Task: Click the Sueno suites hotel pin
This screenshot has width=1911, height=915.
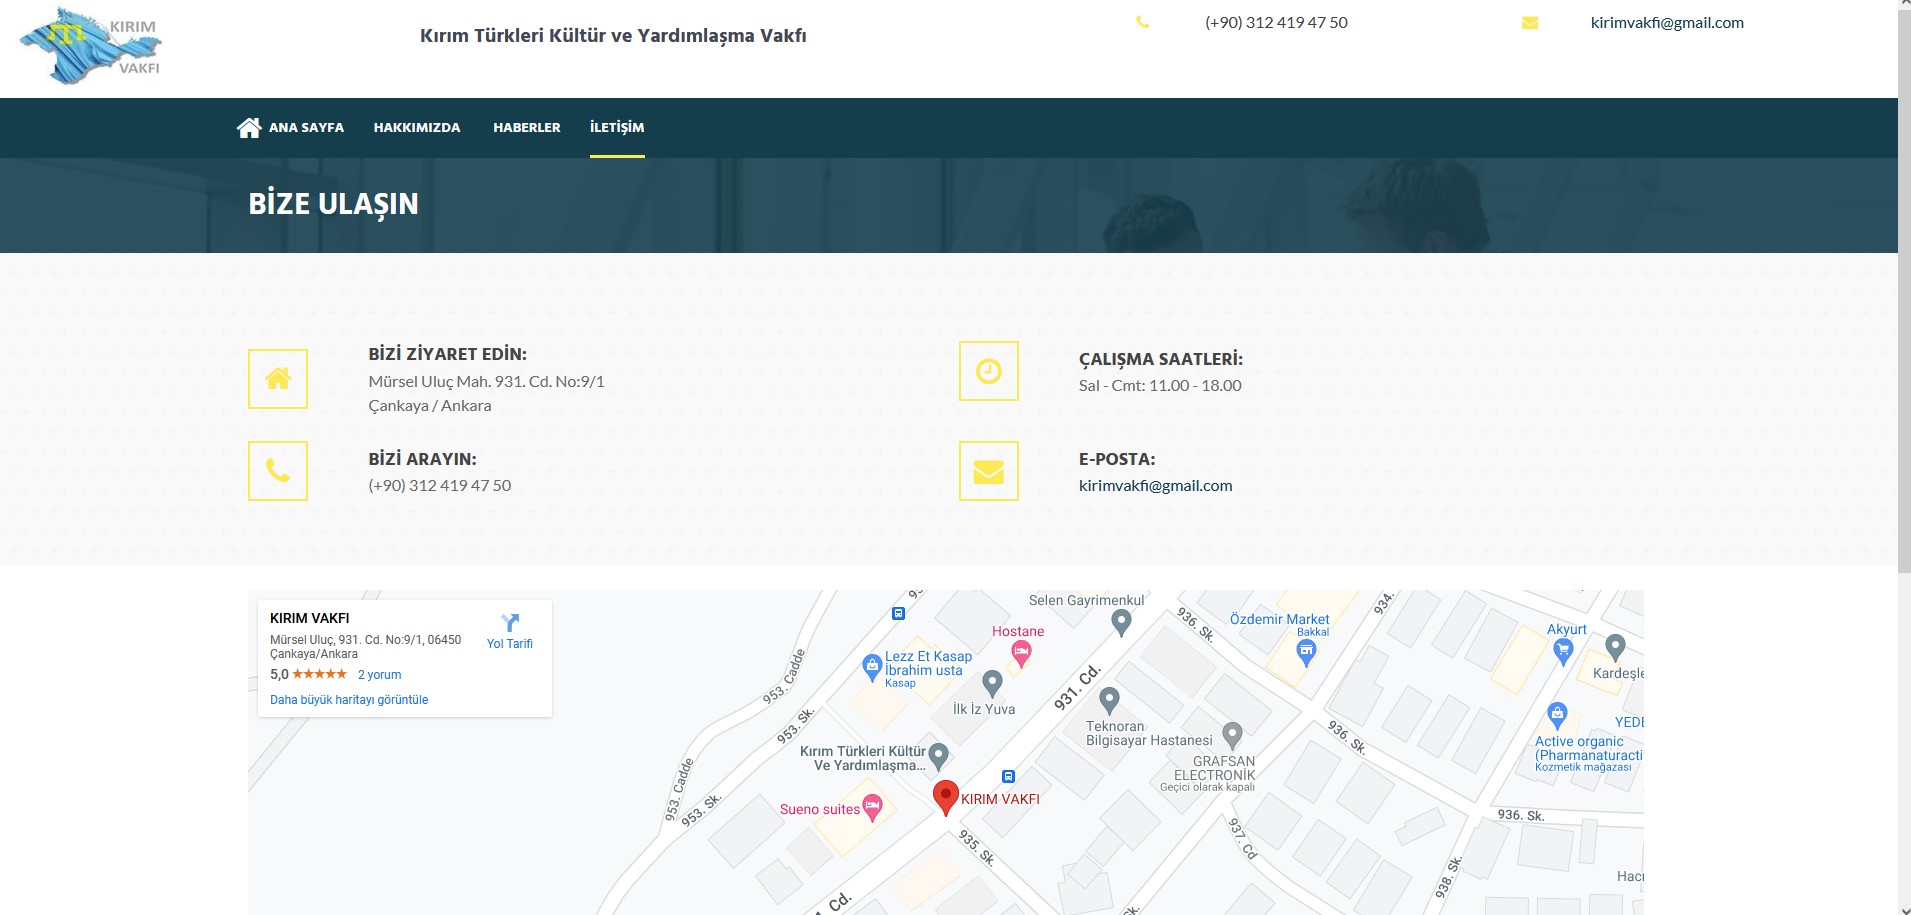Action: [872, 808]
